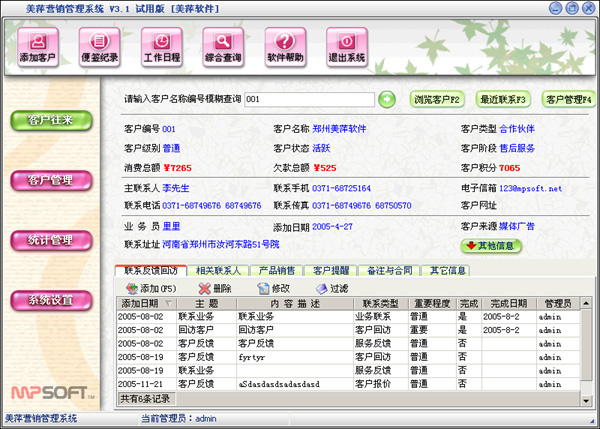
Task: Switch to the 相关联系人 tab
Action: (x=218, y=271)
